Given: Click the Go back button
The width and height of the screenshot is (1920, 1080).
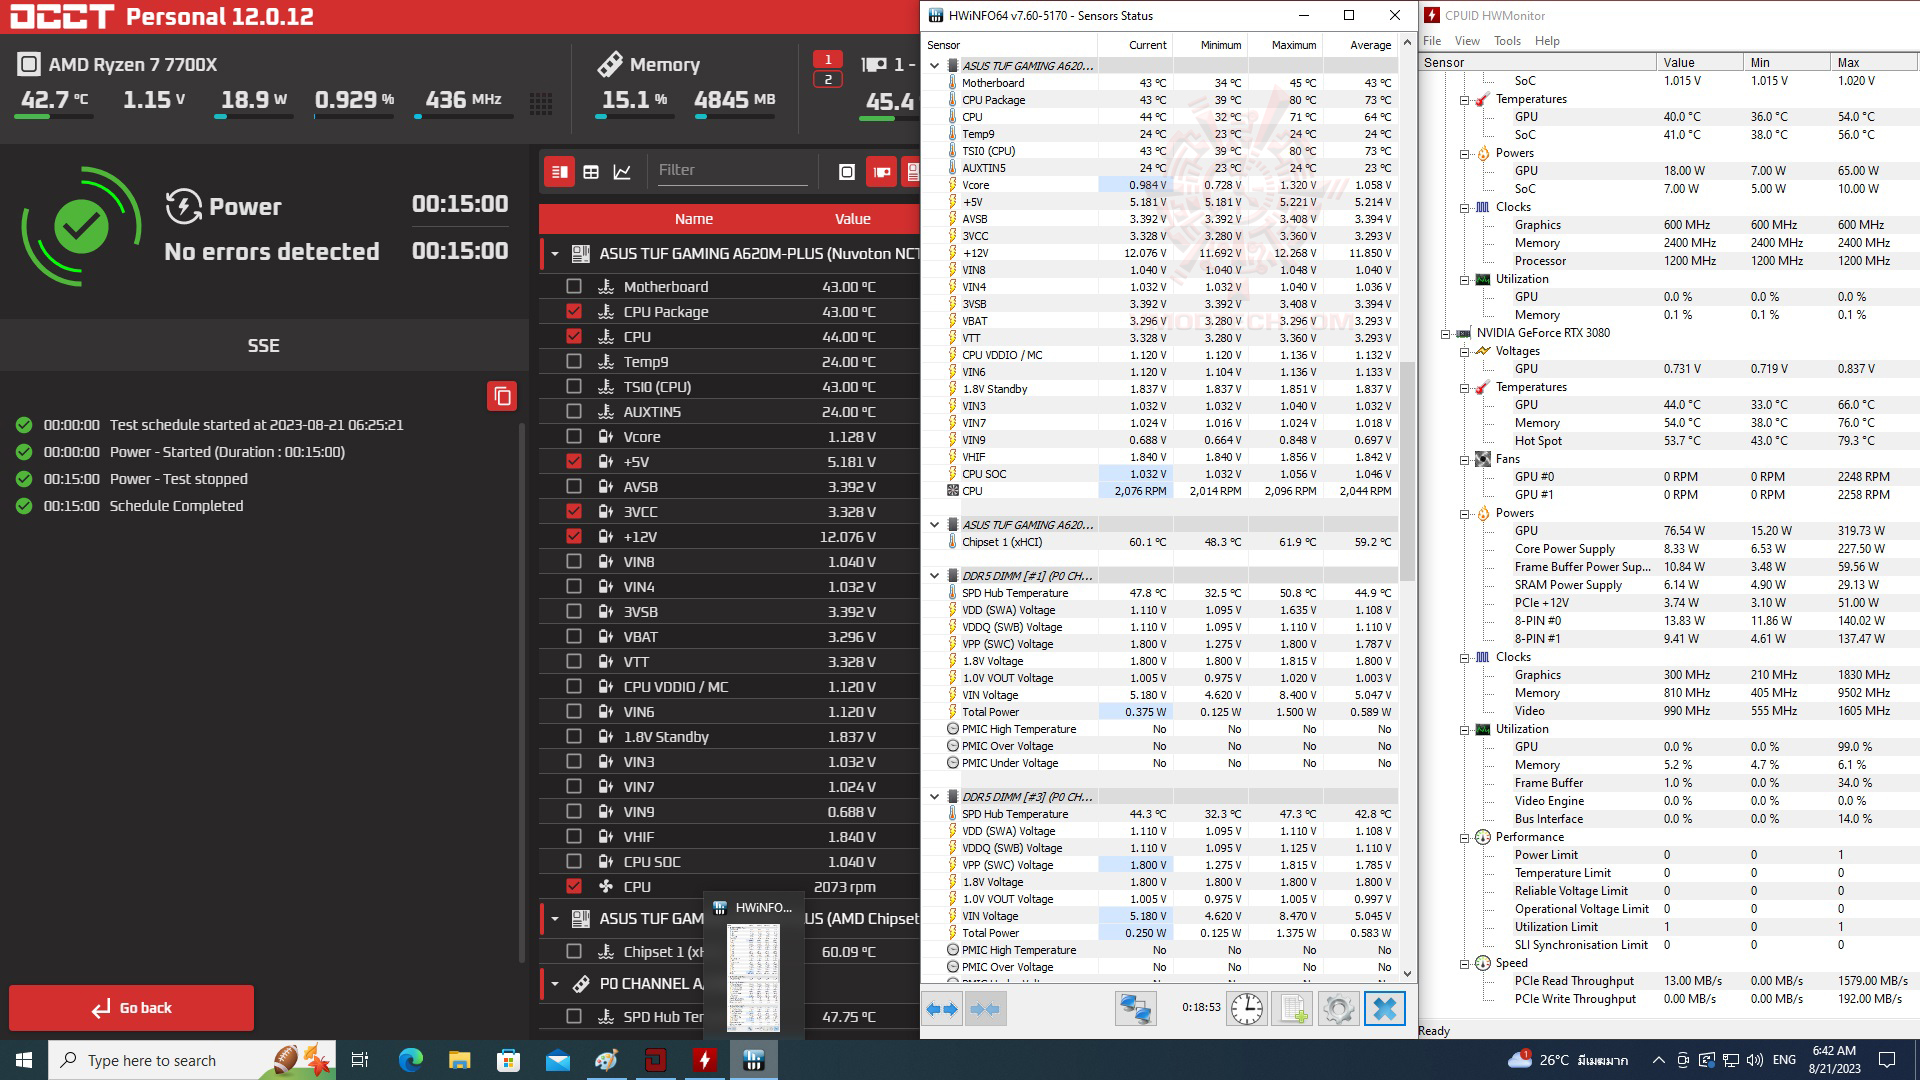Looking at the screenshot, I should tap(131, 1008).
